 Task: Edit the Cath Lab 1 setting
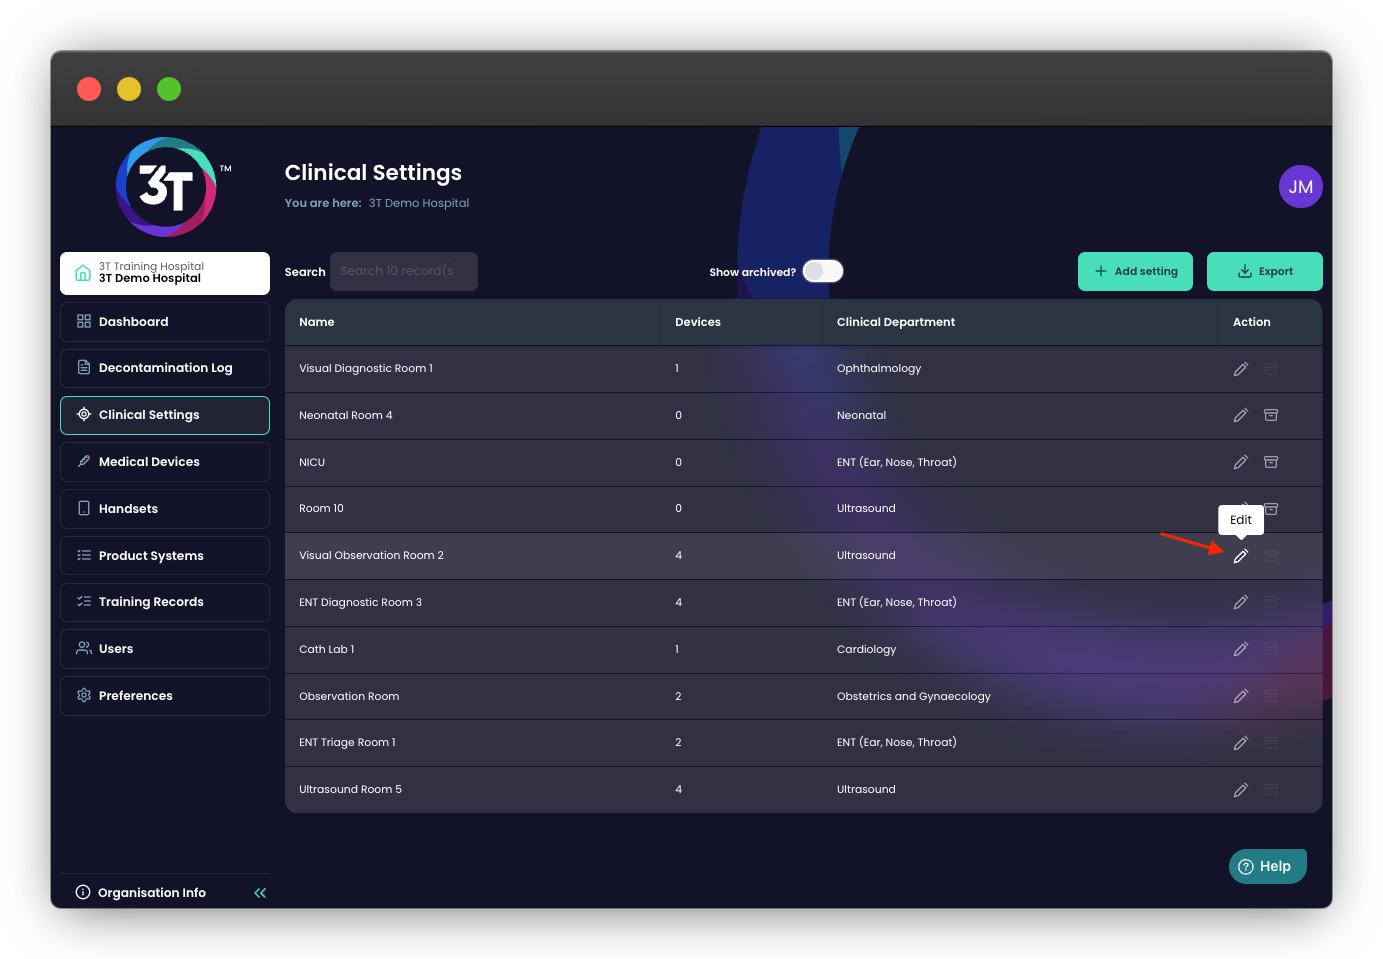click(x=1240, y=649)
